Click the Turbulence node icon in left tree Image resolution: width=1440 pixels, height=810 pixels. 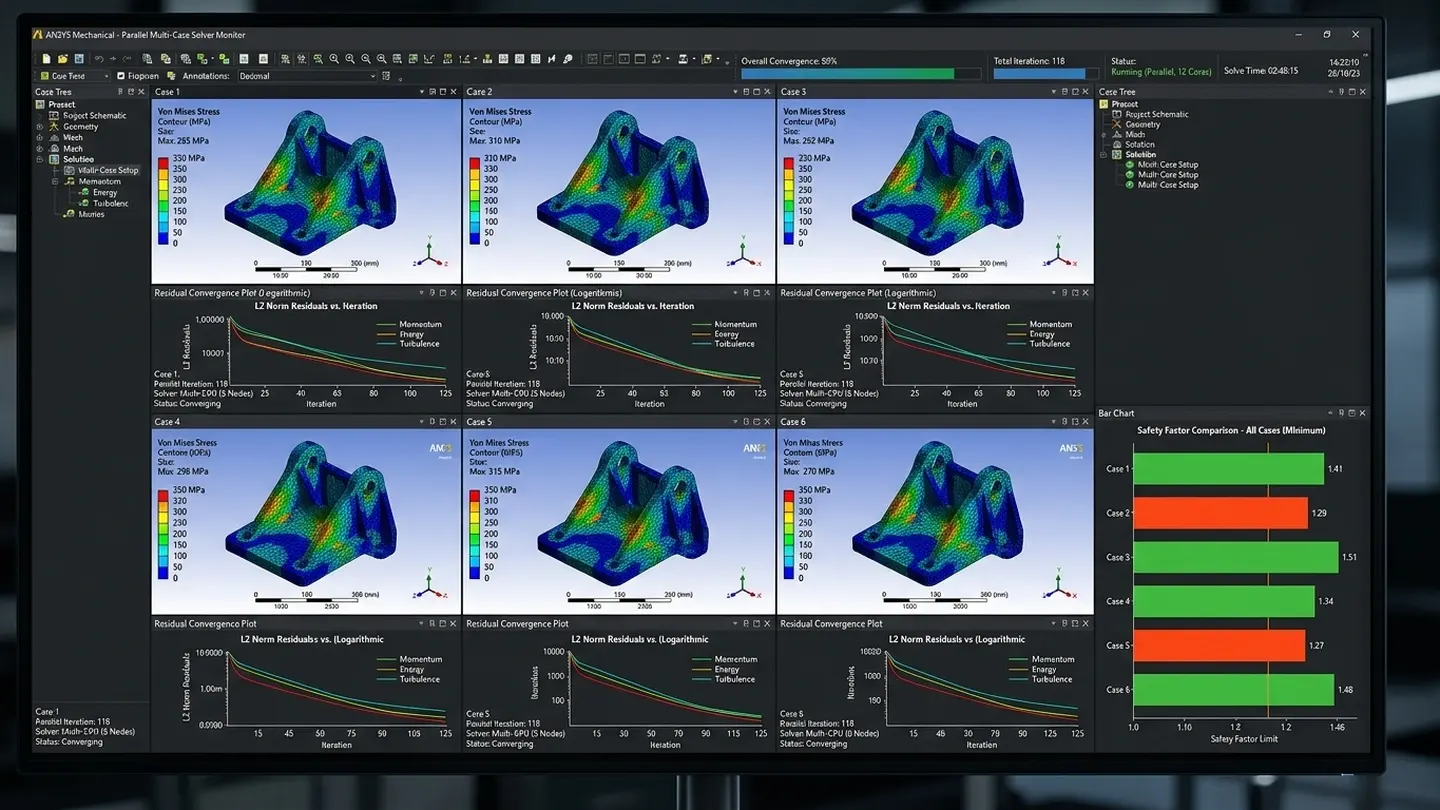click(x=84, y=203)
